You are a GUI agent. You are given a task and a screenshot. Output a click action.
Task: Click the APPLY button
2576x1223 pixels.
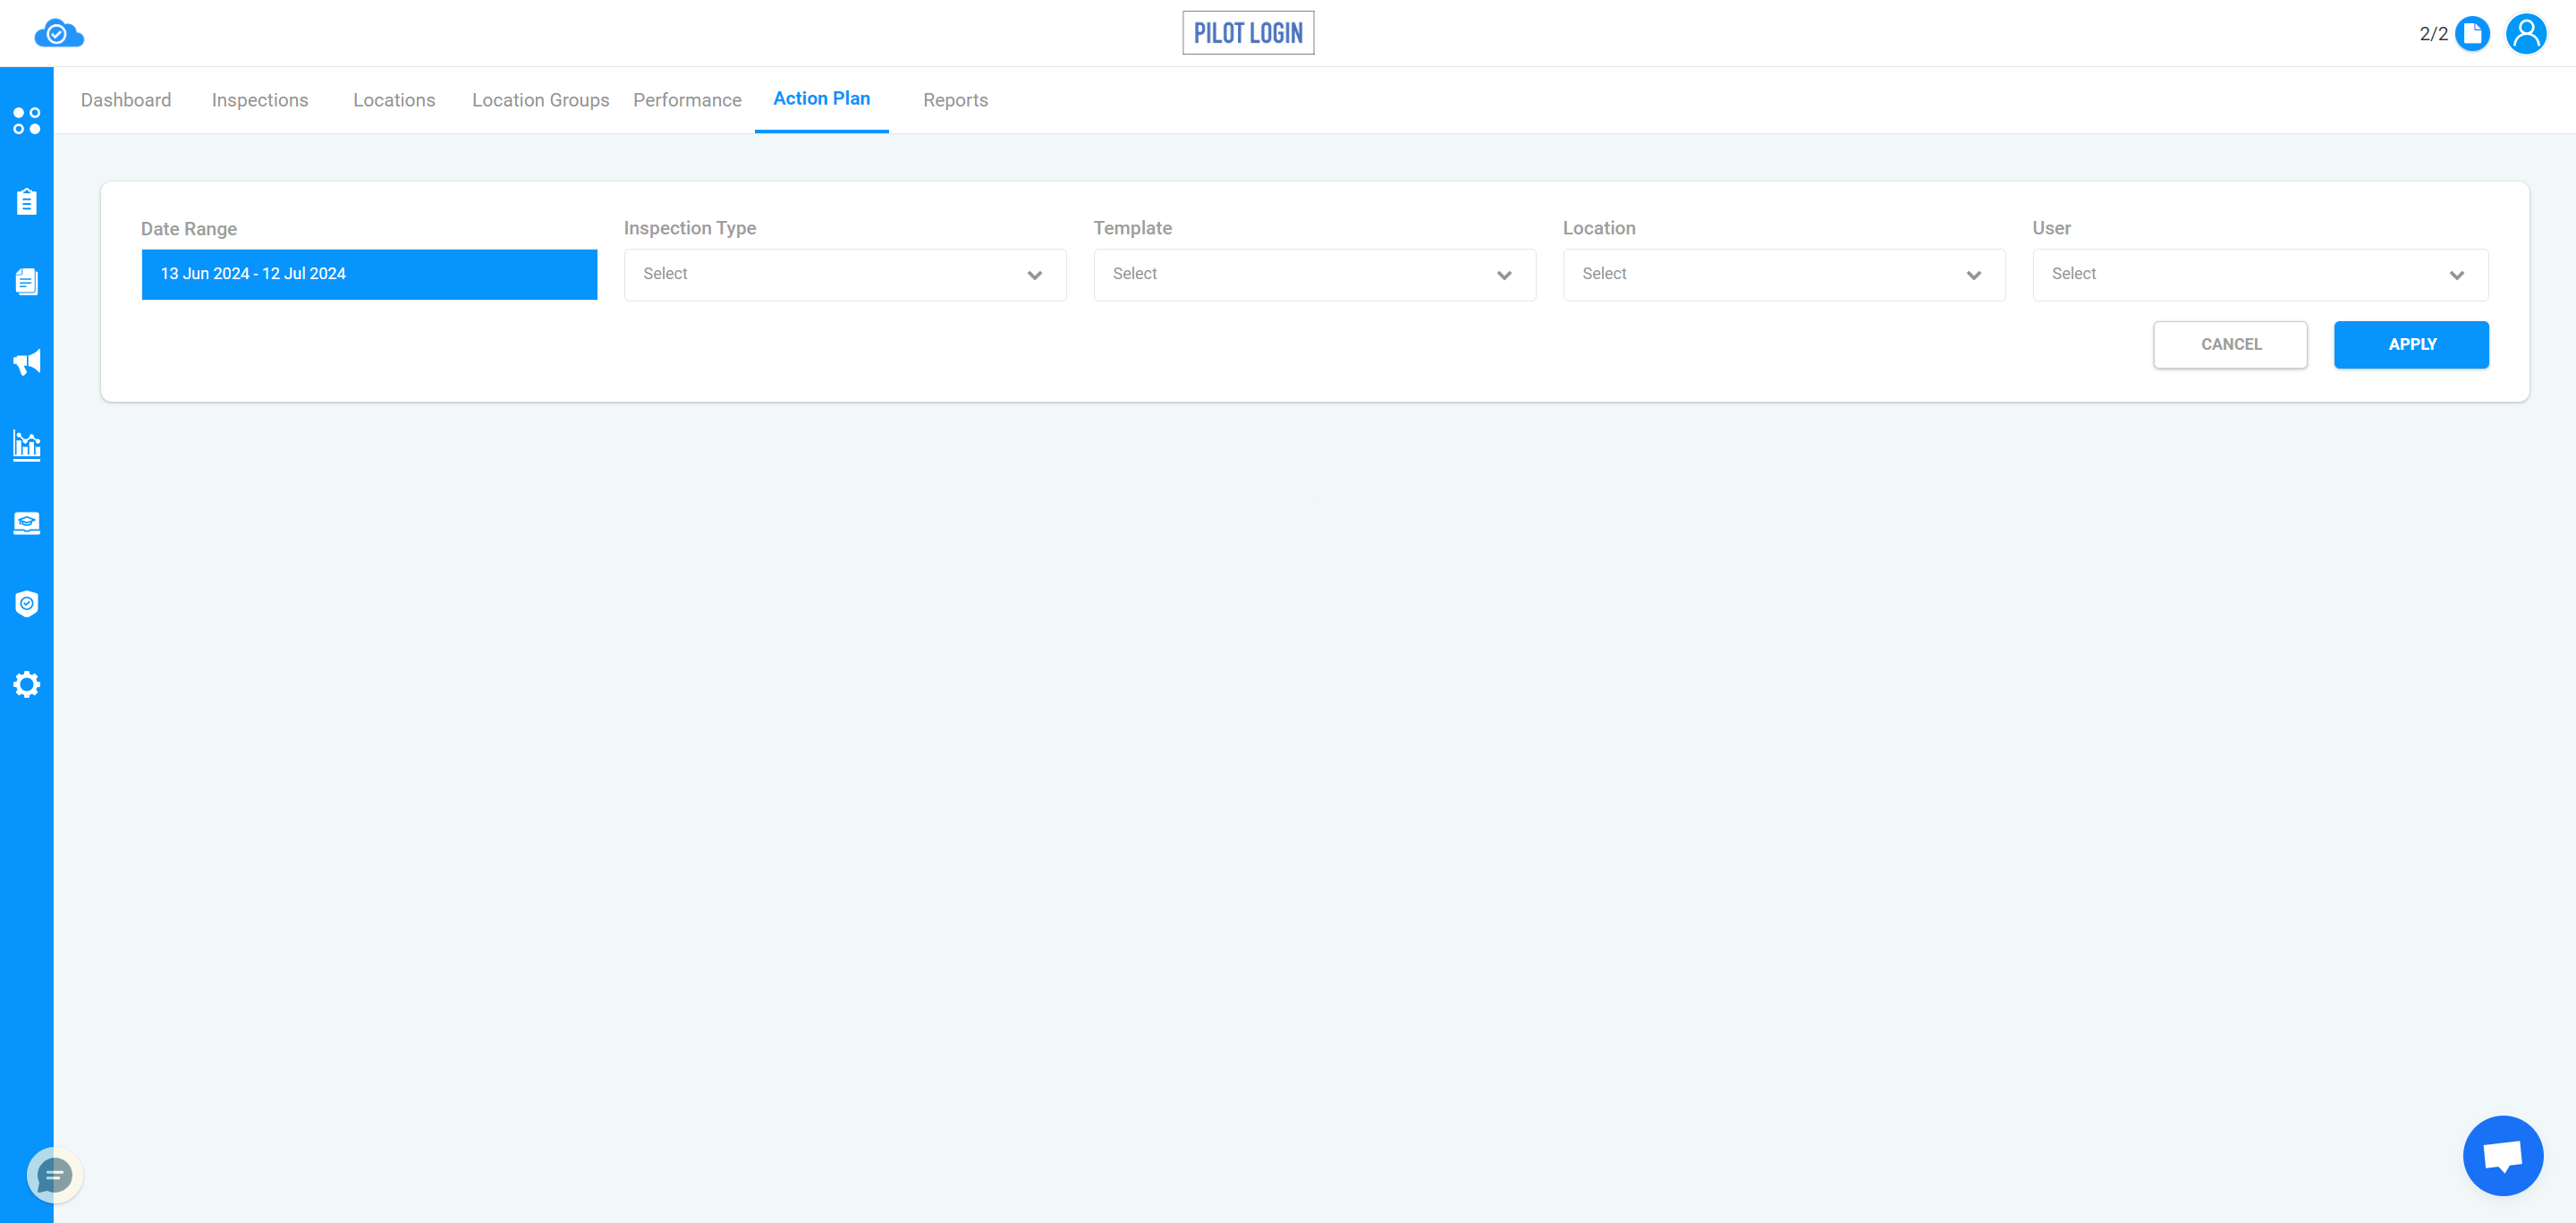(2411, 344)
